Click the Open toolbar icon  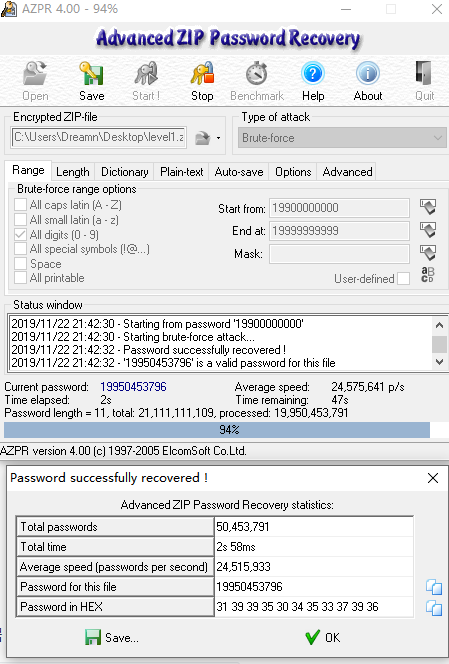[35, 81]
